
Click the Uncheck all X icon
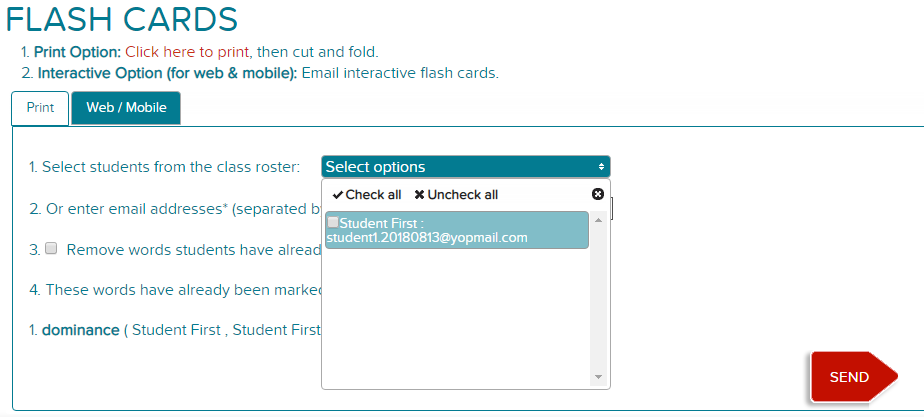click(420, 195)
